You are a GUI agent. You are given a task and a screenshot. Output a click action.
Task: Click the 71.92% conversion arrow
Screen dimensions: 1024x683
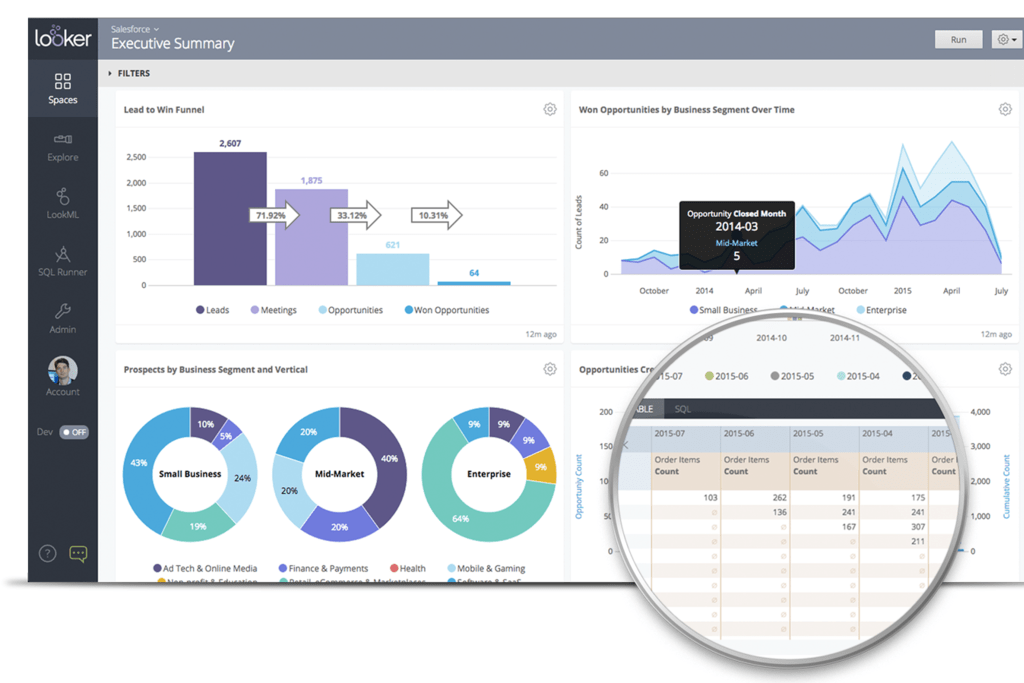[274, 215]
